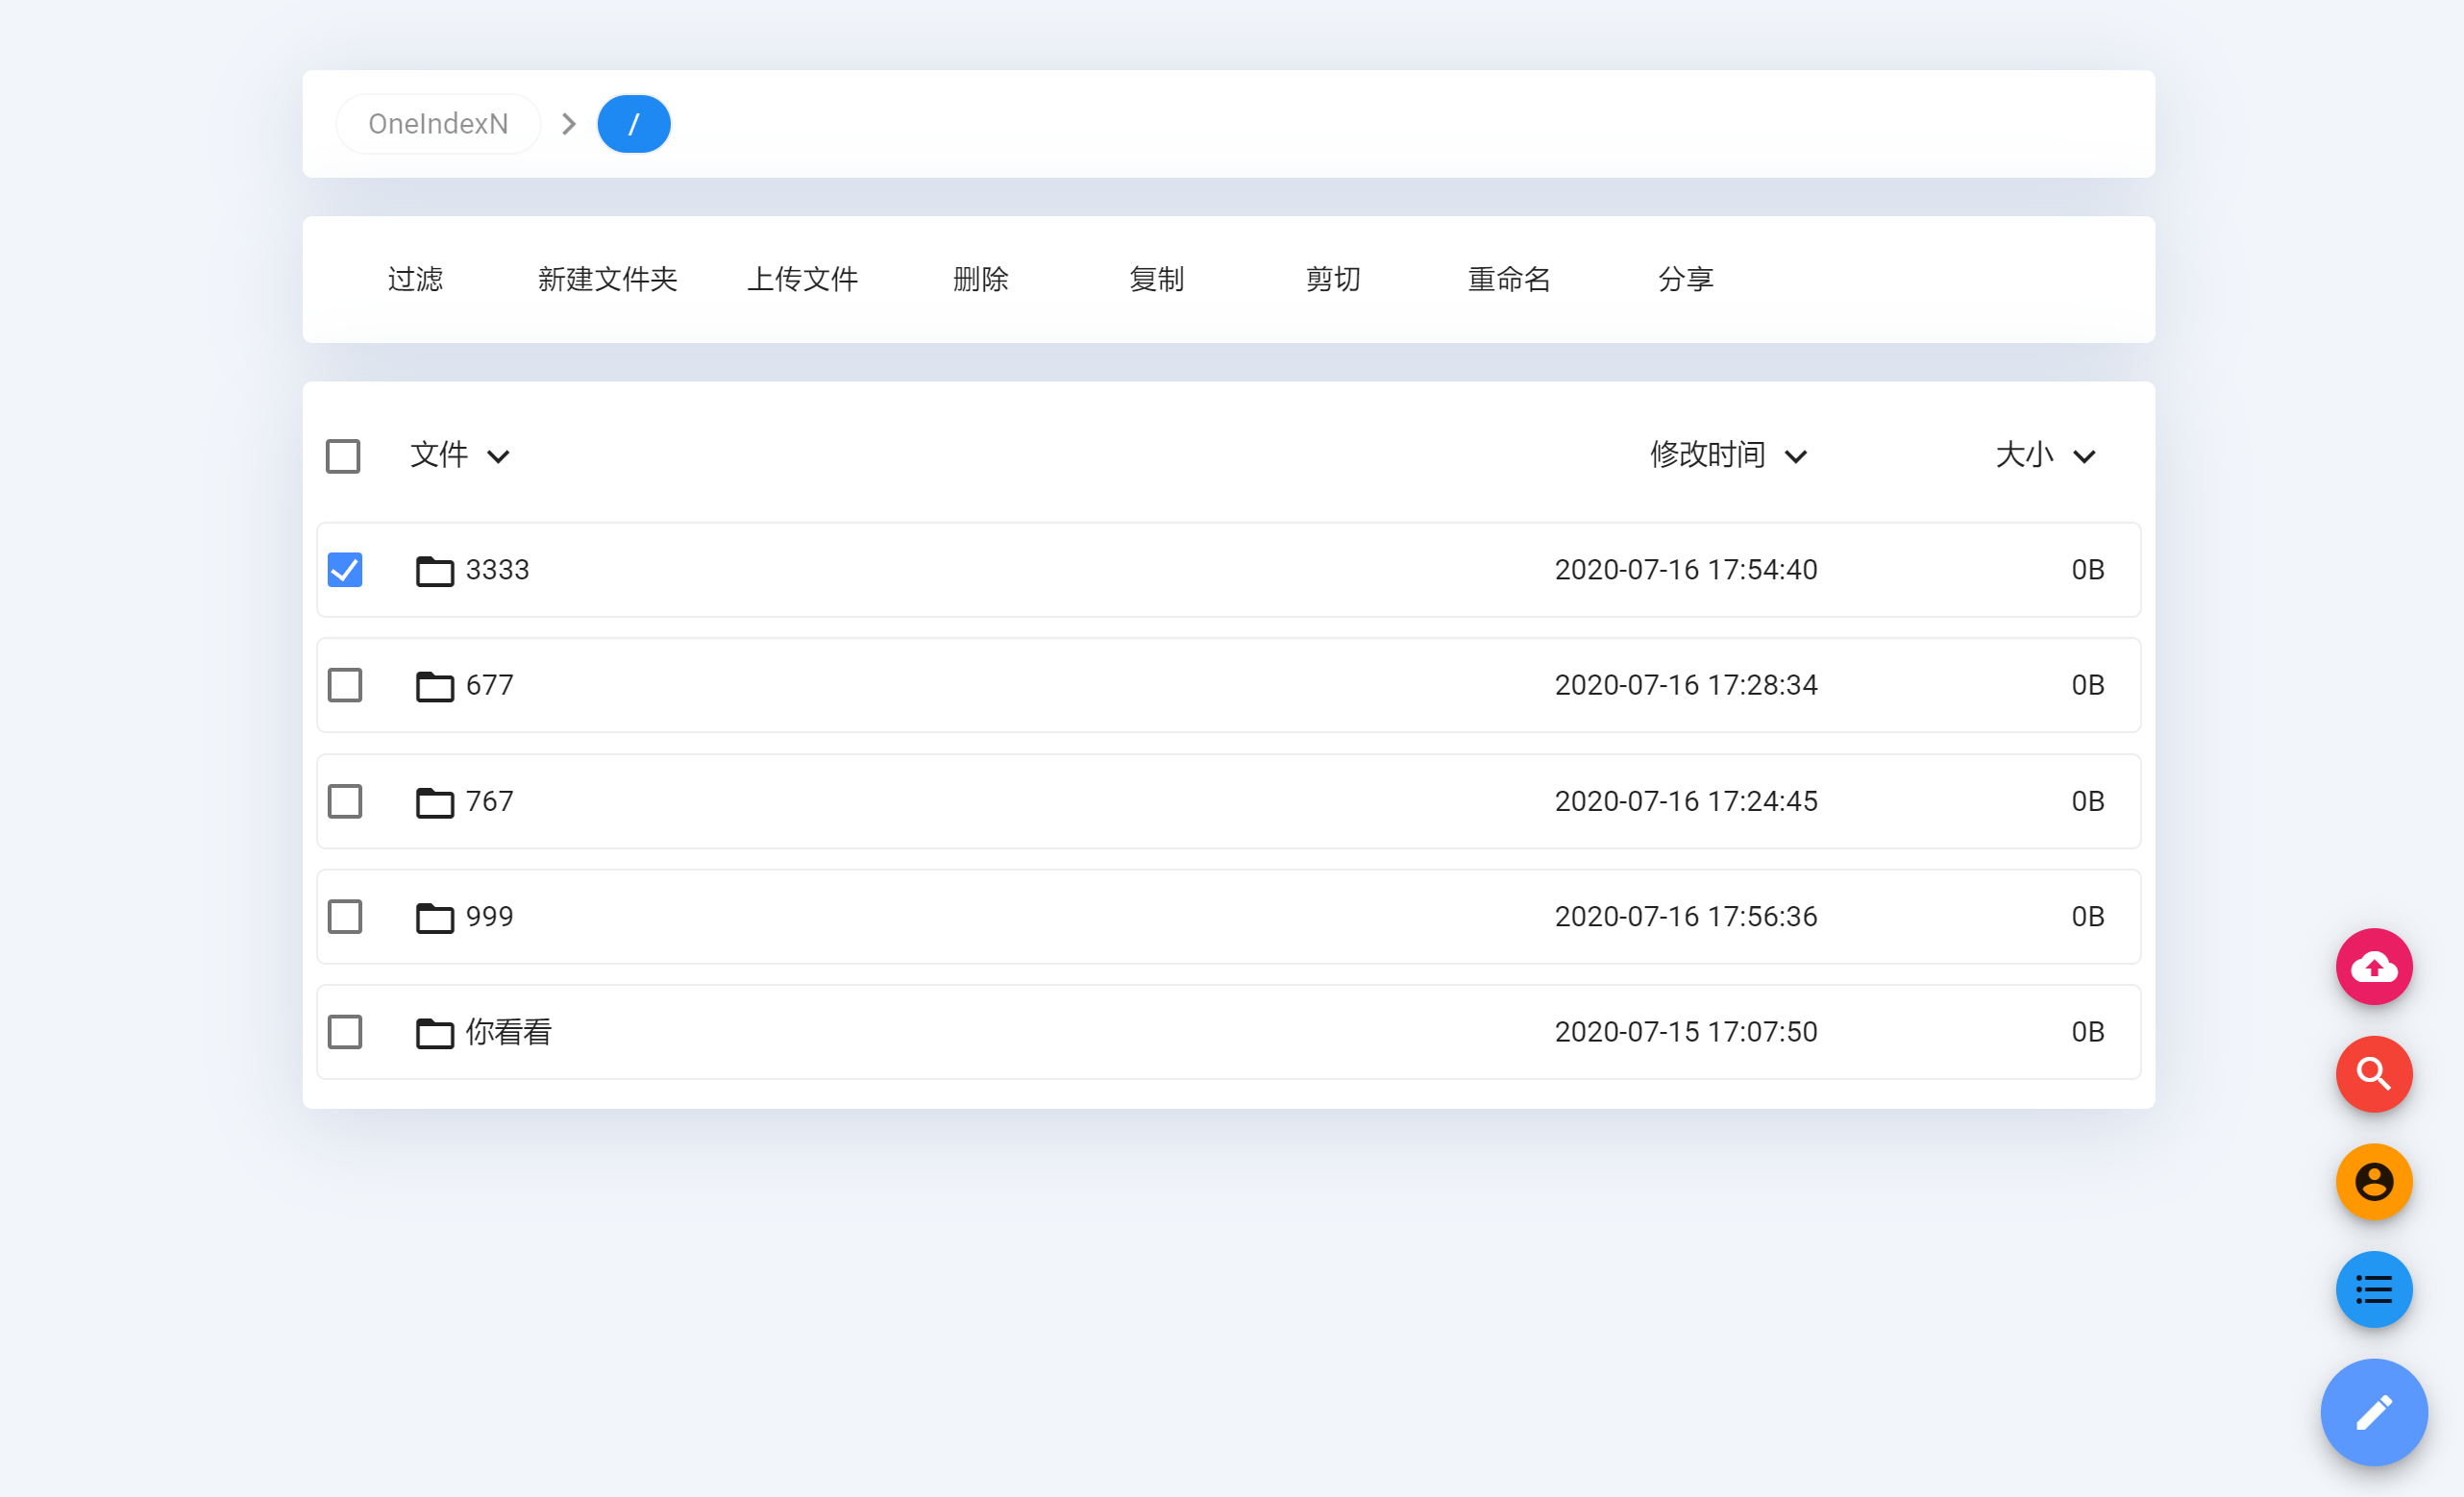This screenshot has height=1497, width=2464.
Task: Choose 上传文件 from the toolbar
Action: coord(802,279)
